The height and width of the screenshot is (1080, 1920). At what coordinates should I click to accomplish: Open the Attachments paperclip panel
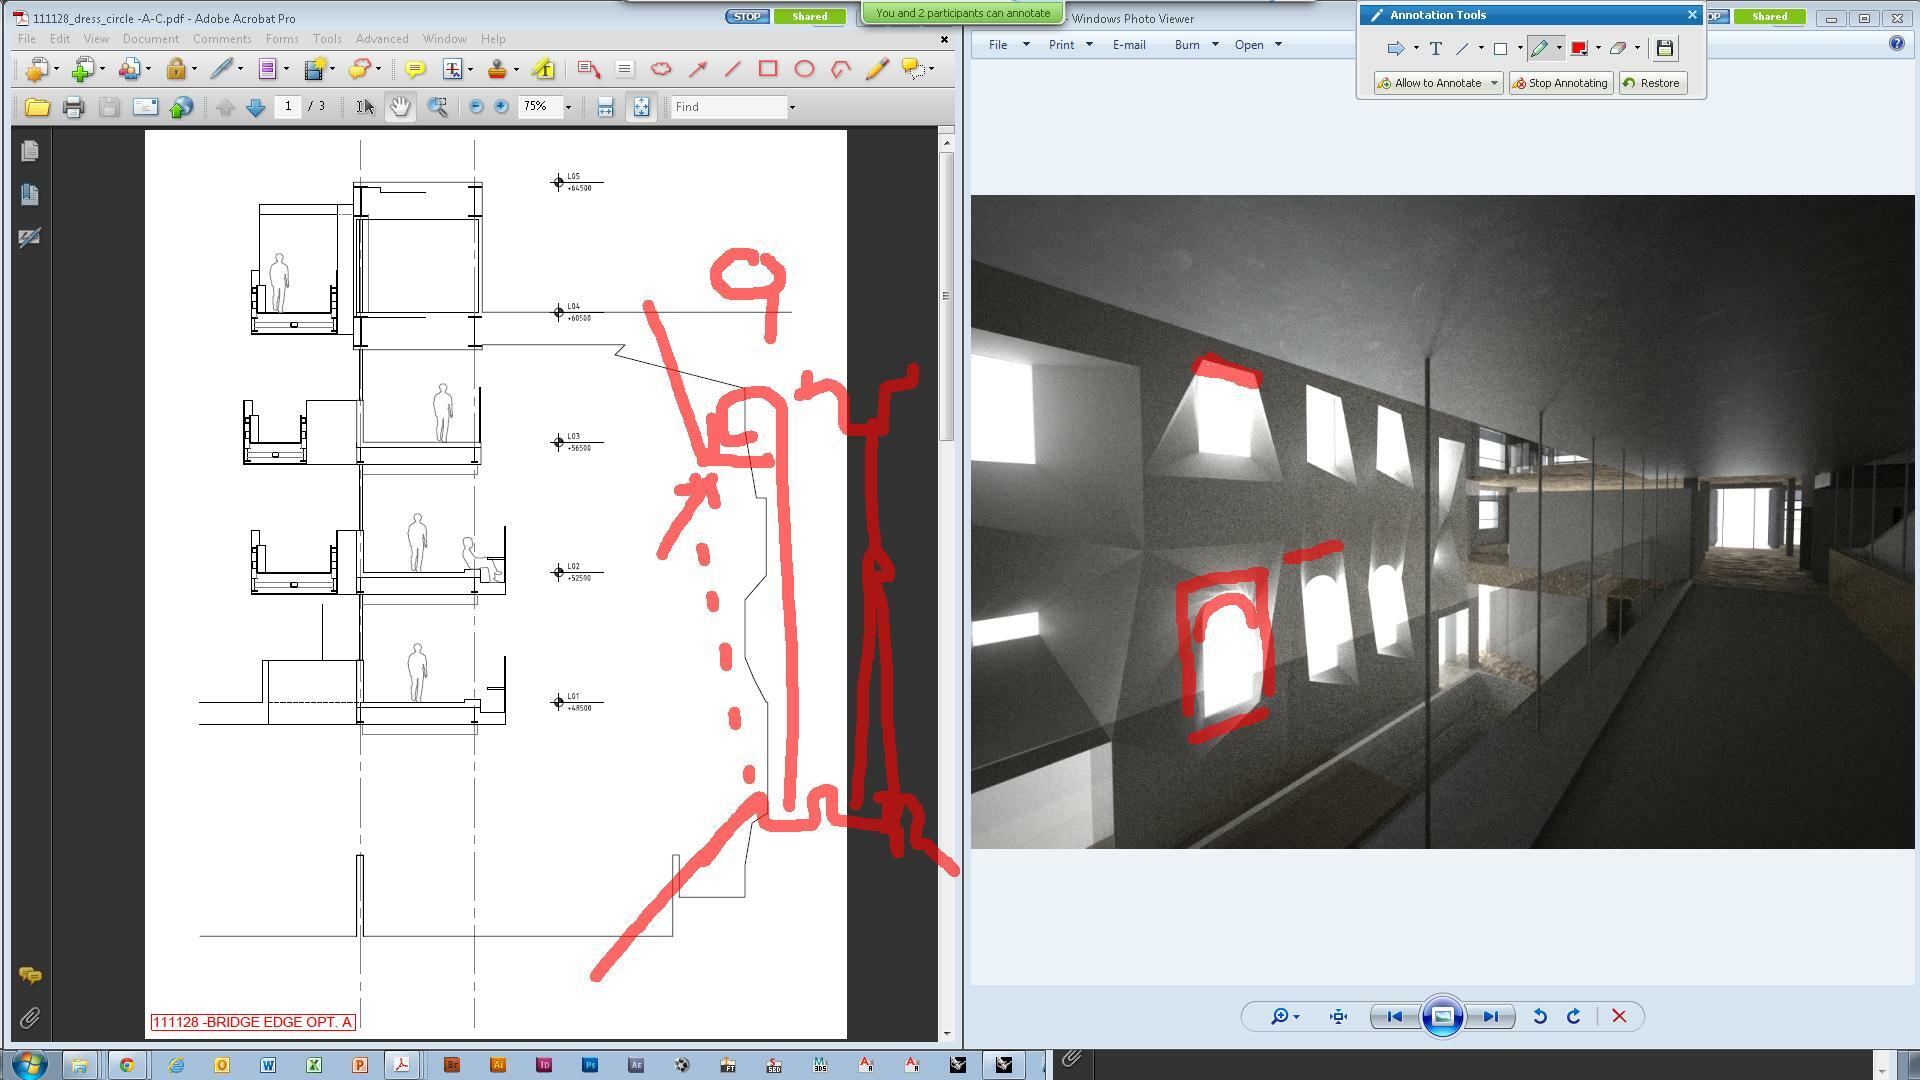(x=30, y=1019)
